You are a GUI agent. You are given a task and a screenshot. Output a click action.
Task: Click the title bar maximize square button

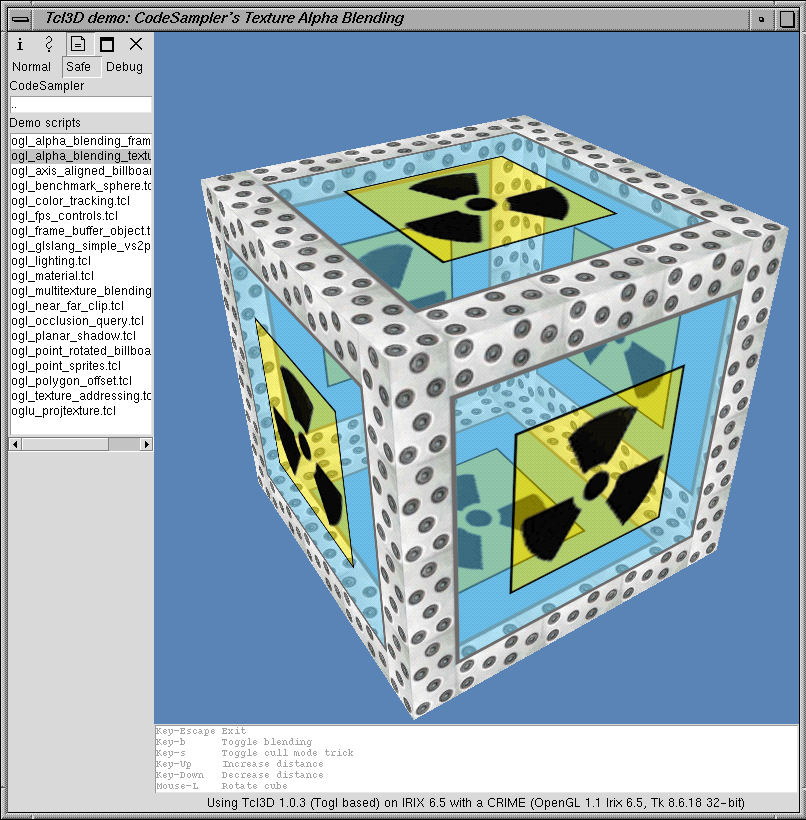click(x=787, y=19)
